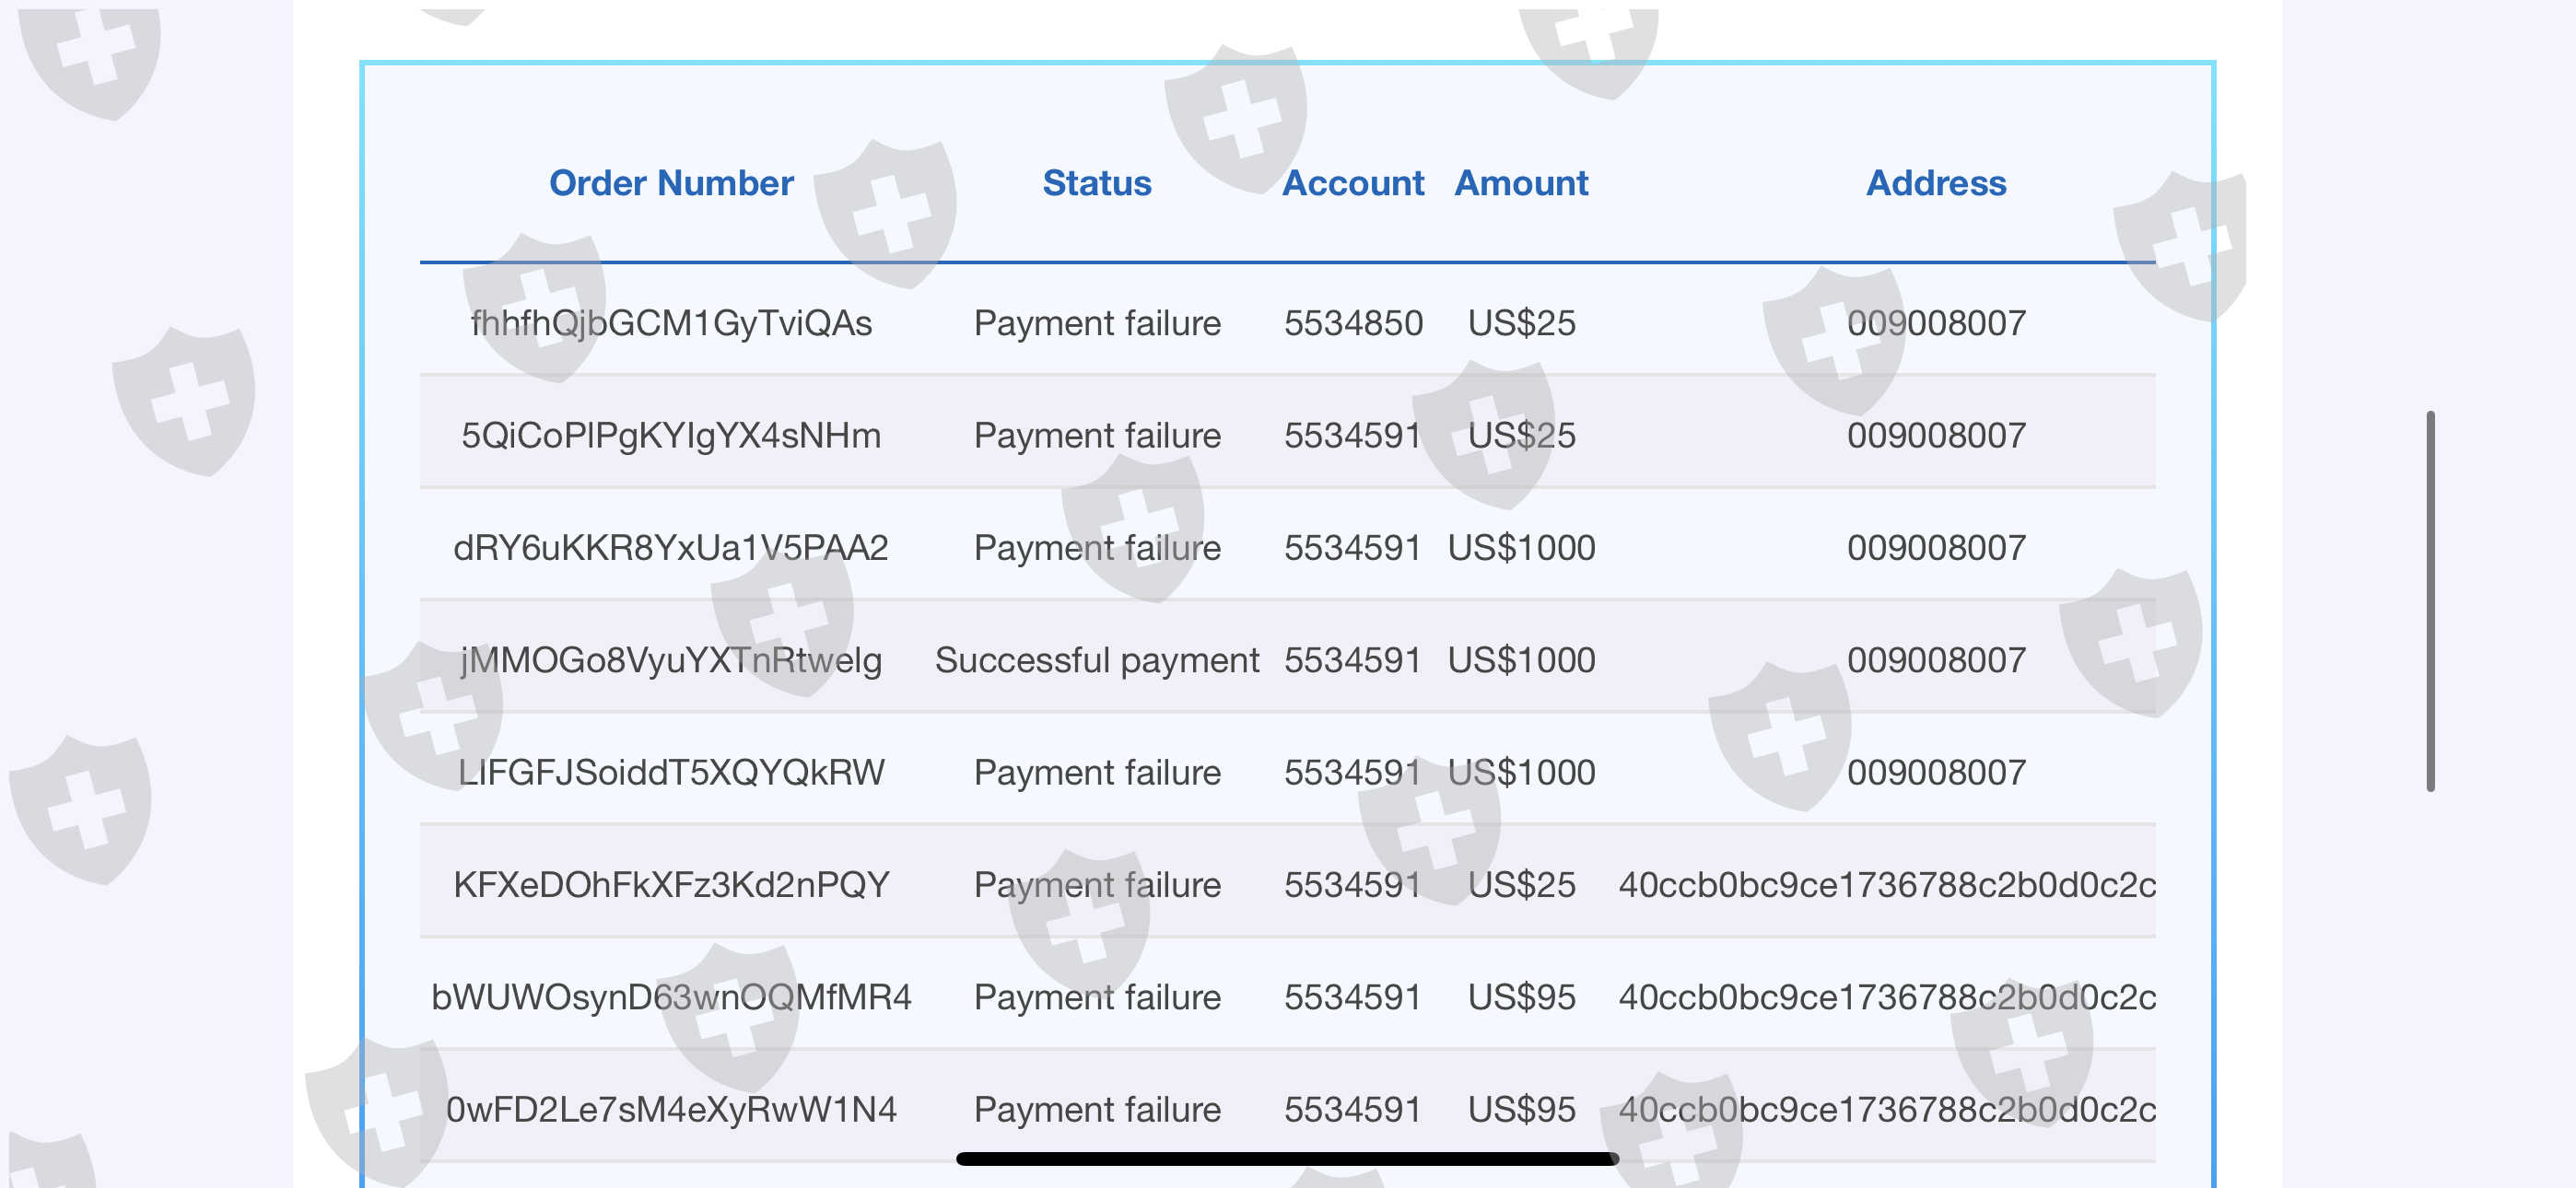Click the Successful payment status cell
This screenshot has width=2576, height=1188.
click(1096, 660)
